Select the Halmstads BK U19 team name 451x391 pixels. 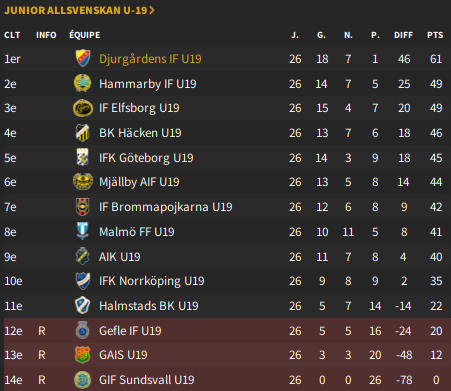pyautogui.click(x=149, y=306)
